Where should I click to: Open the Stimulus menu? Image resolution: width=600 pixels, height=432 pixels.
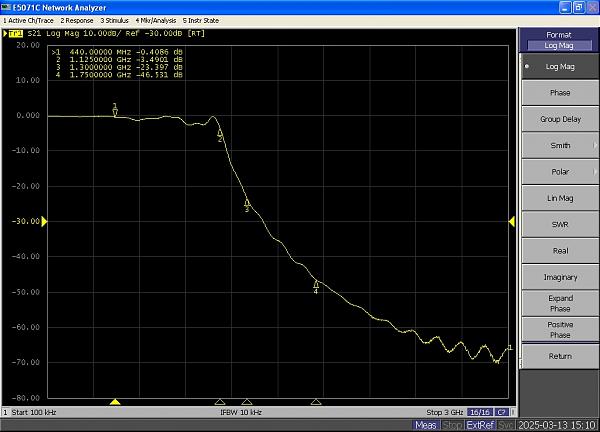click(114, 21)
